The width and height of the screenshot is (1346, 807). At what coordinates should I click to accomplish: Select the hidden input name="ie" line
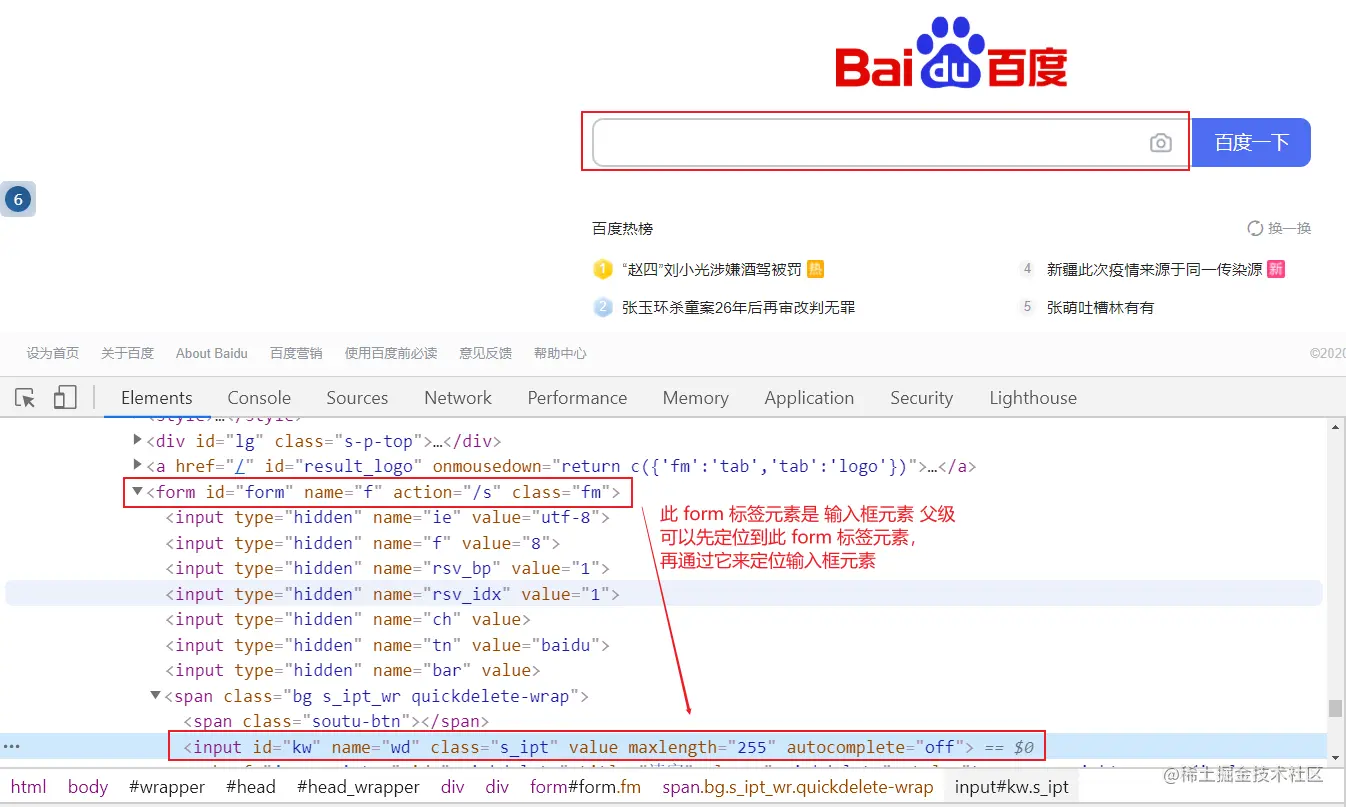tap(388, 517)
